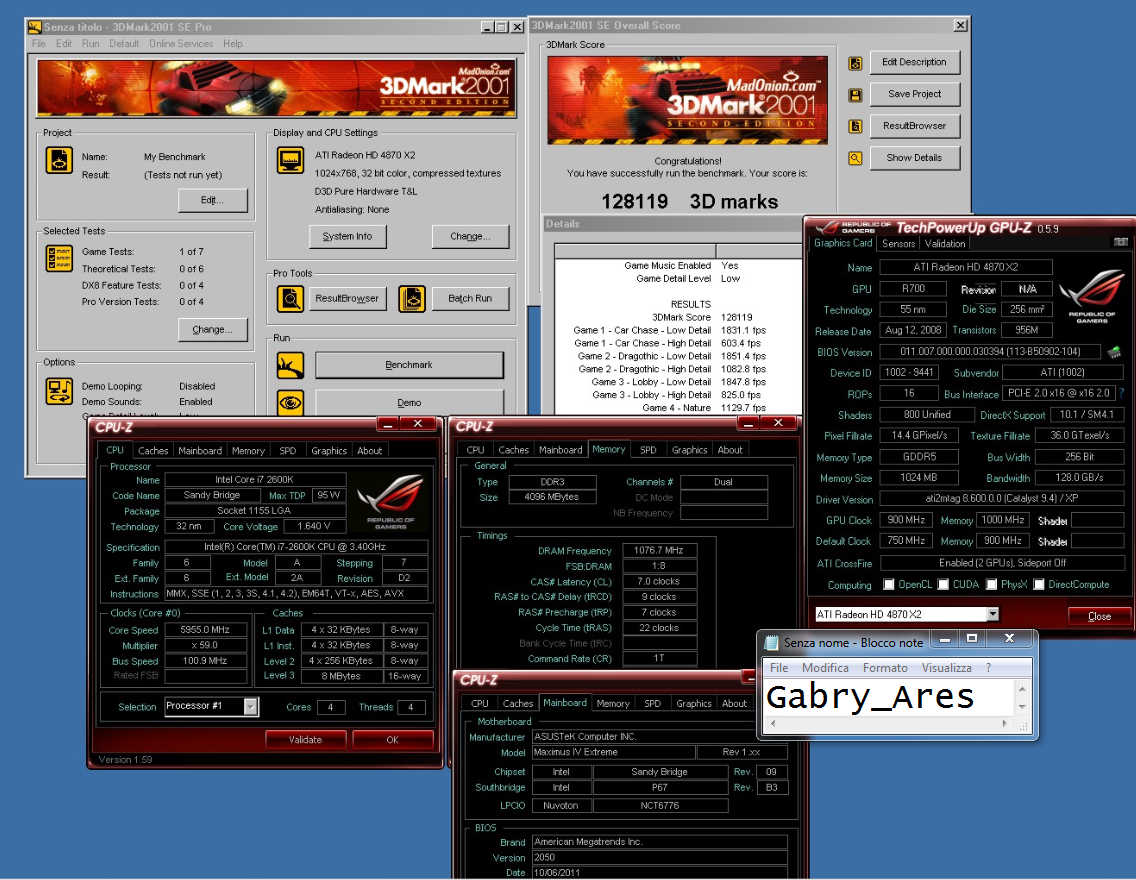The width and height of the screenshot is (1136, 880).
Task: Click the GPU-Z BIOS save chip icon
Action: 1114,352
